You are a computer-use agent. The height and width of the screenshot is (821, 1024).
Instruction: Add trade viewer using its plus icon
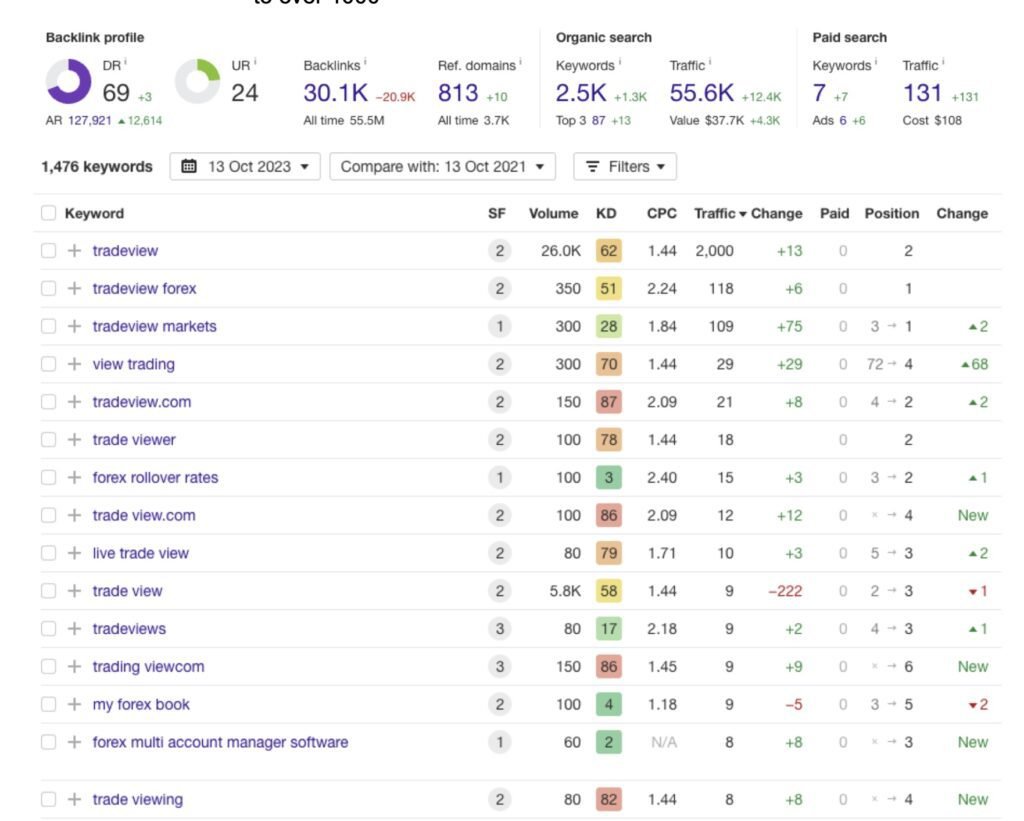74,440
